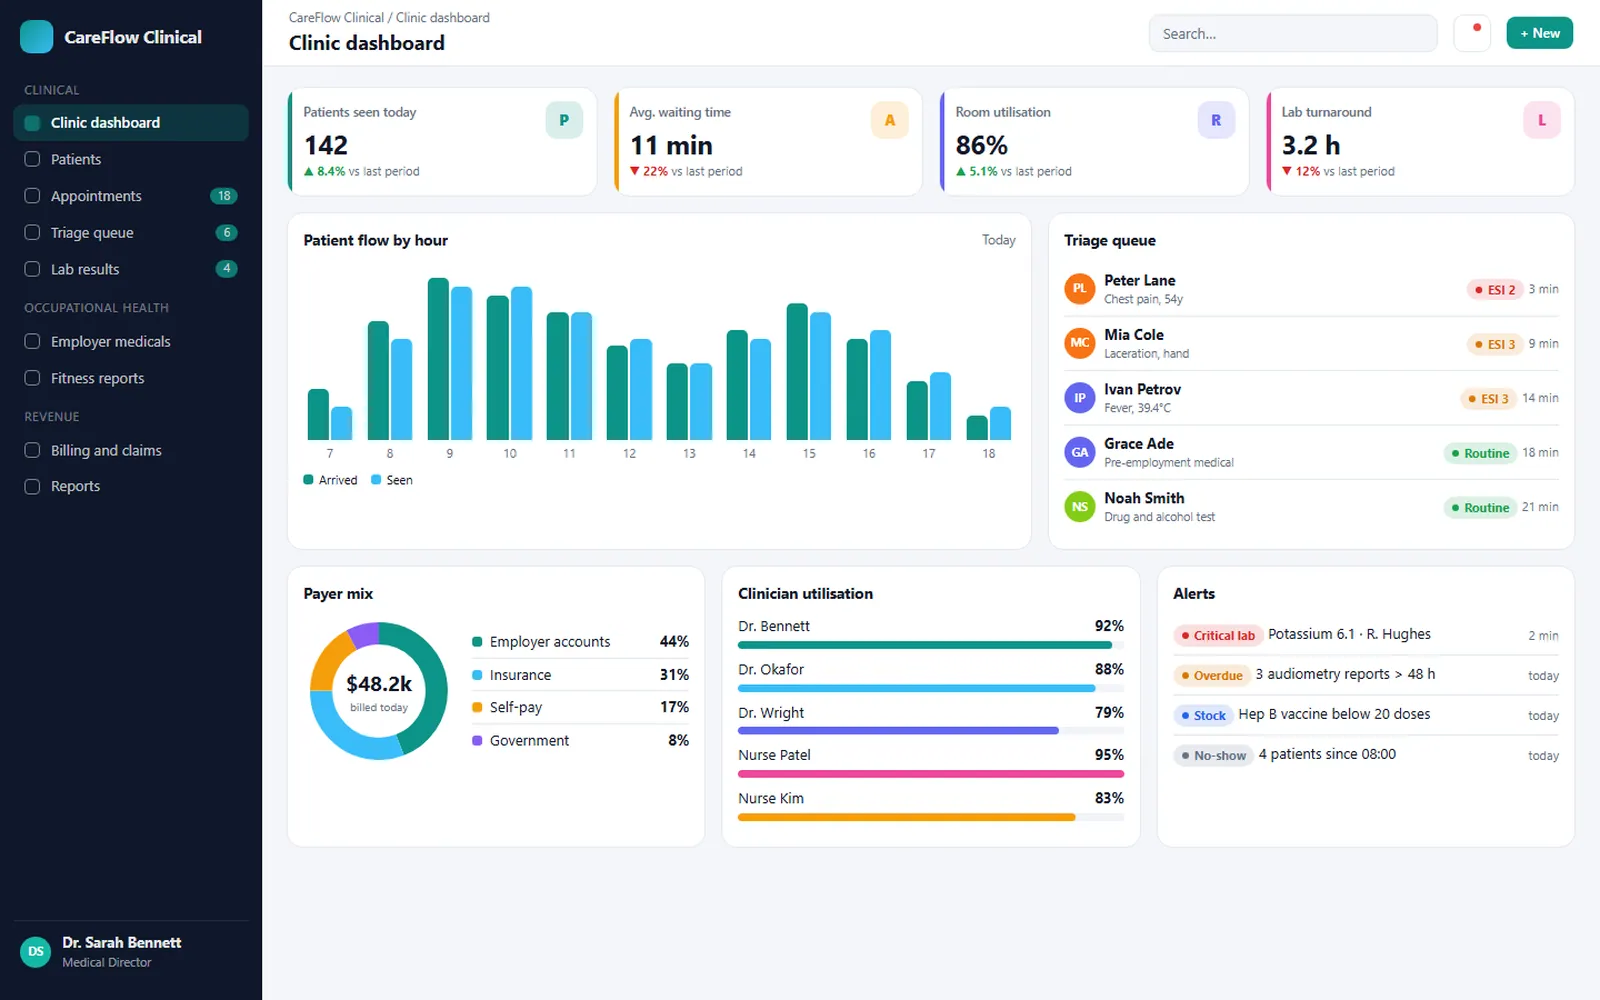Click the + New button
This screenshot has height=1000, width=1600.
[1540, 33]
